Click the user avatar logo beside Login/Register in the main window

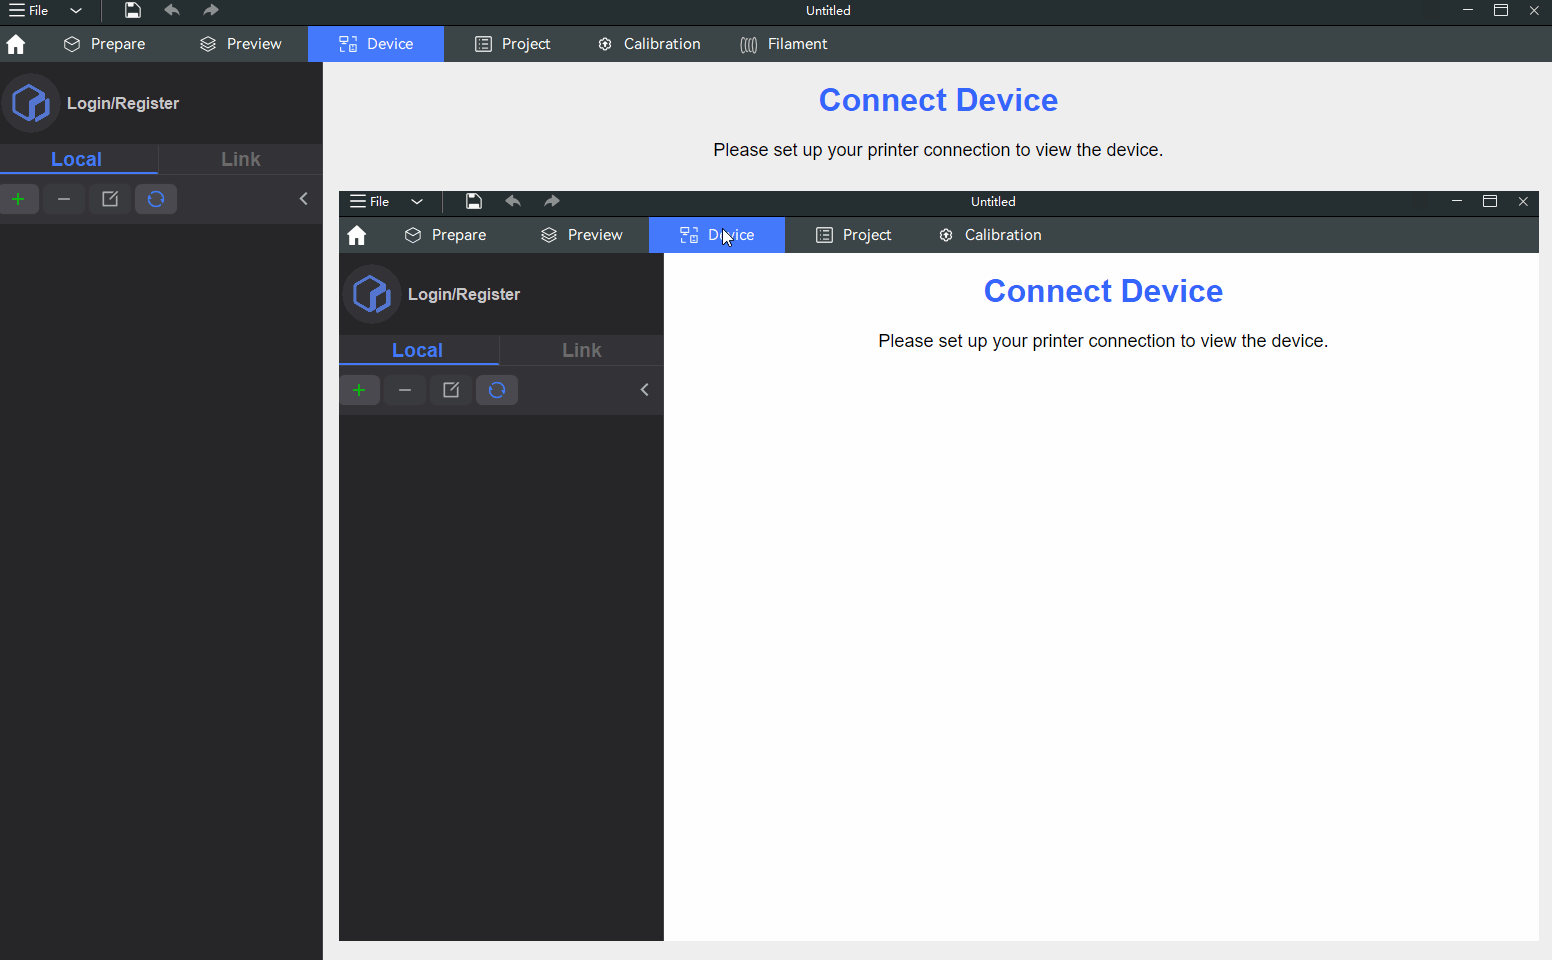click(31, 103)
